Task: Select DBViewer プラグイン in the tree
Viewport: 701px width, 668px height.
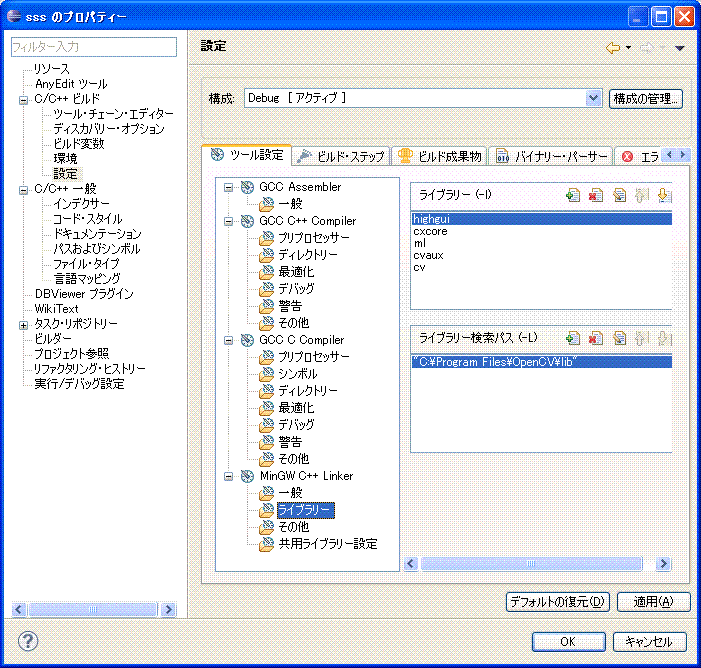Action: pos(84,294)
